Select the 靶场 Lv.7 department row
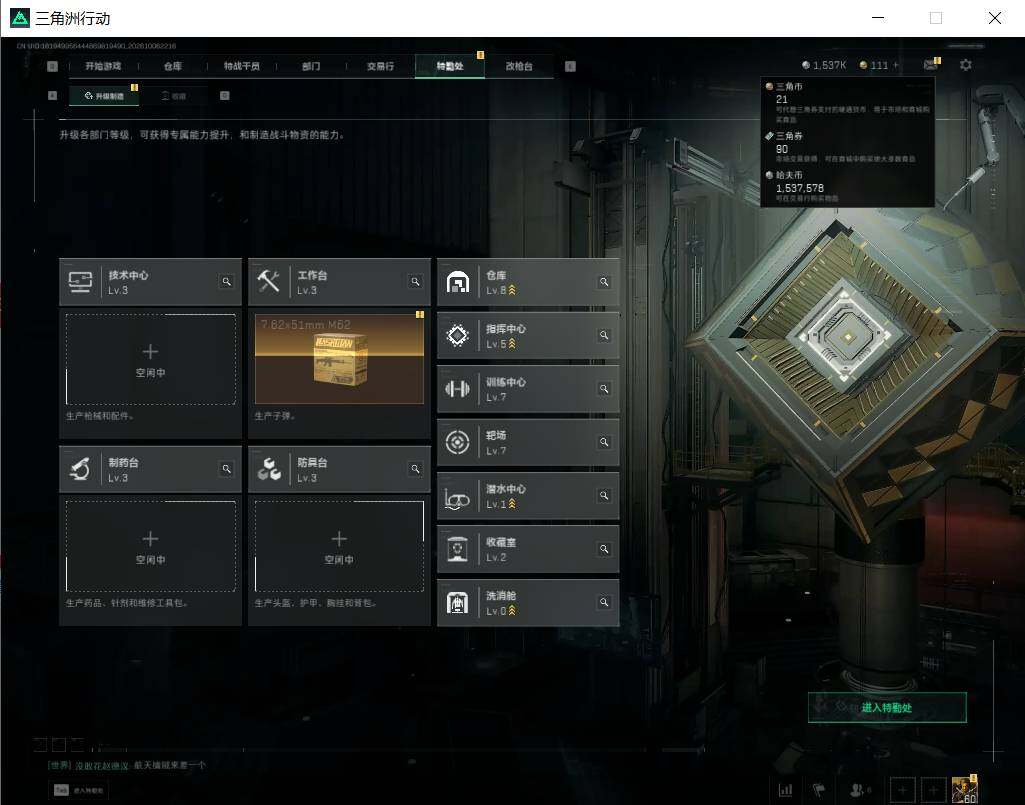The height and width of the screenshot is (805, 1025). tap(528, 443)
